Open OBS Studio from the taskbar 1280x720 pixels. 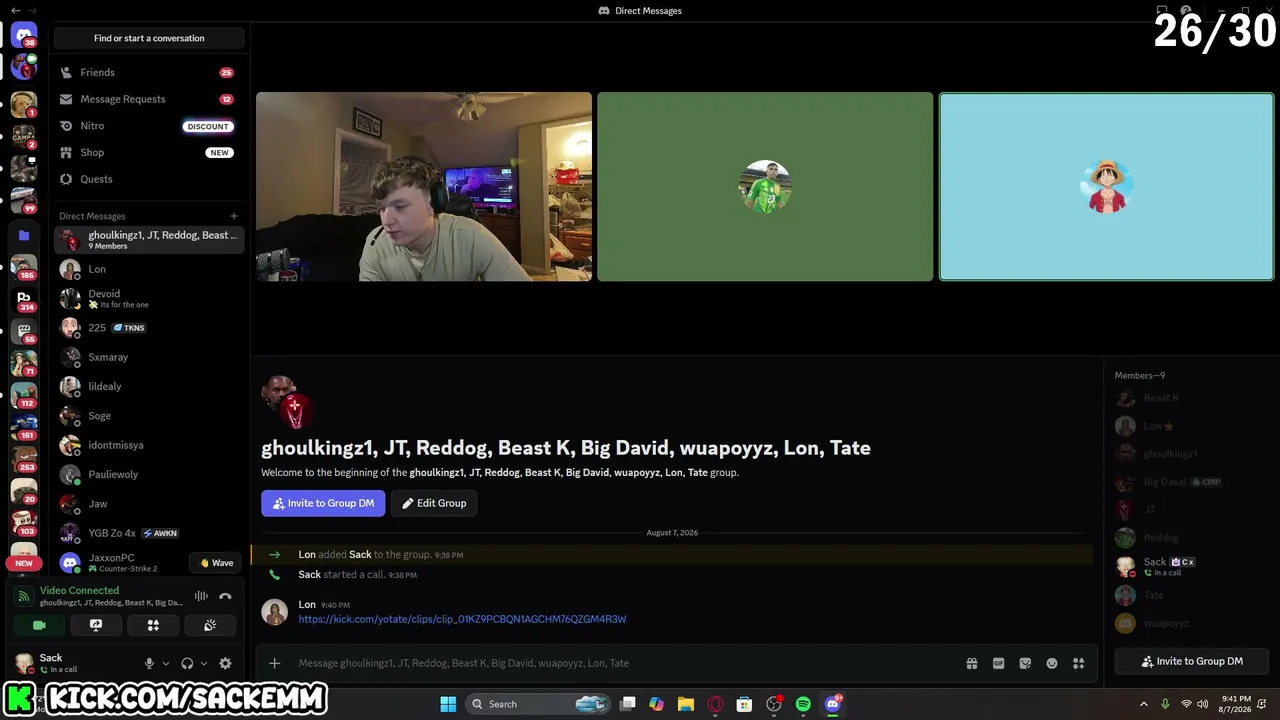coord(774,704)
